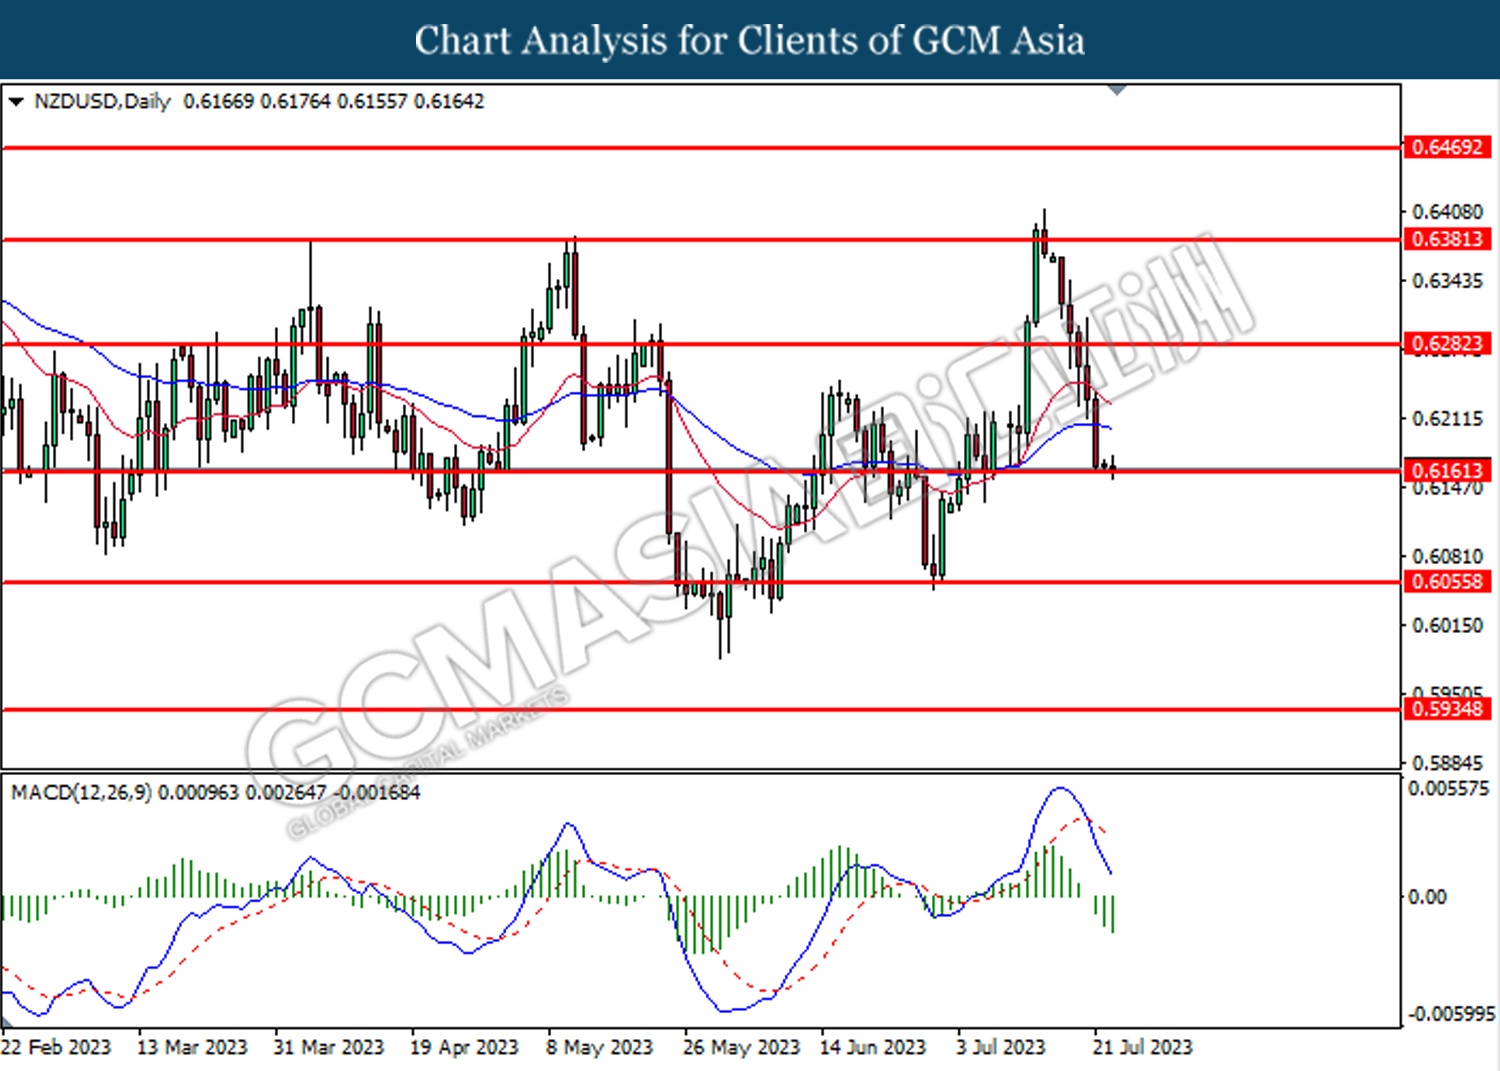1500x1071 pixels.
Task: Click the 21 Jul 2023 date label
Action: click(x=1143, y=1047)
